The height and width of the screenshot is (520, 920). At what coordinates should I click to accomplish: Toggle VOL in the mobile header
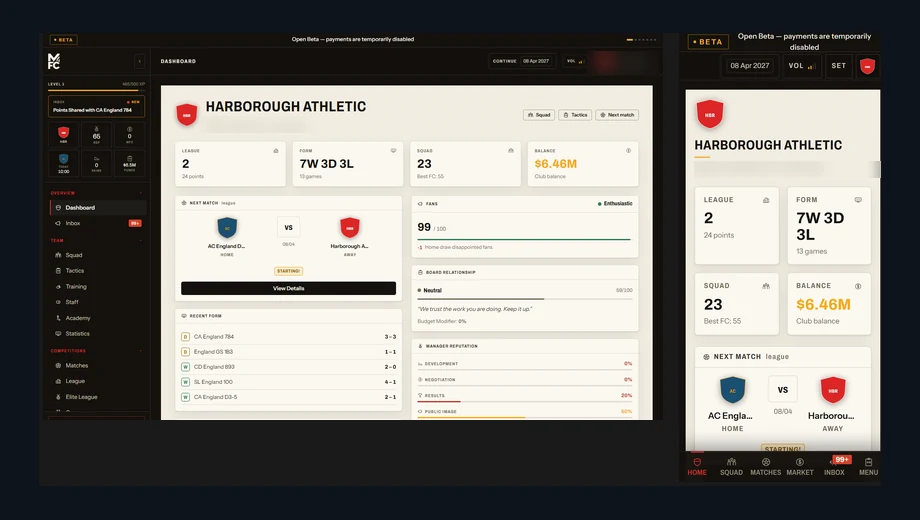point(801,66)
